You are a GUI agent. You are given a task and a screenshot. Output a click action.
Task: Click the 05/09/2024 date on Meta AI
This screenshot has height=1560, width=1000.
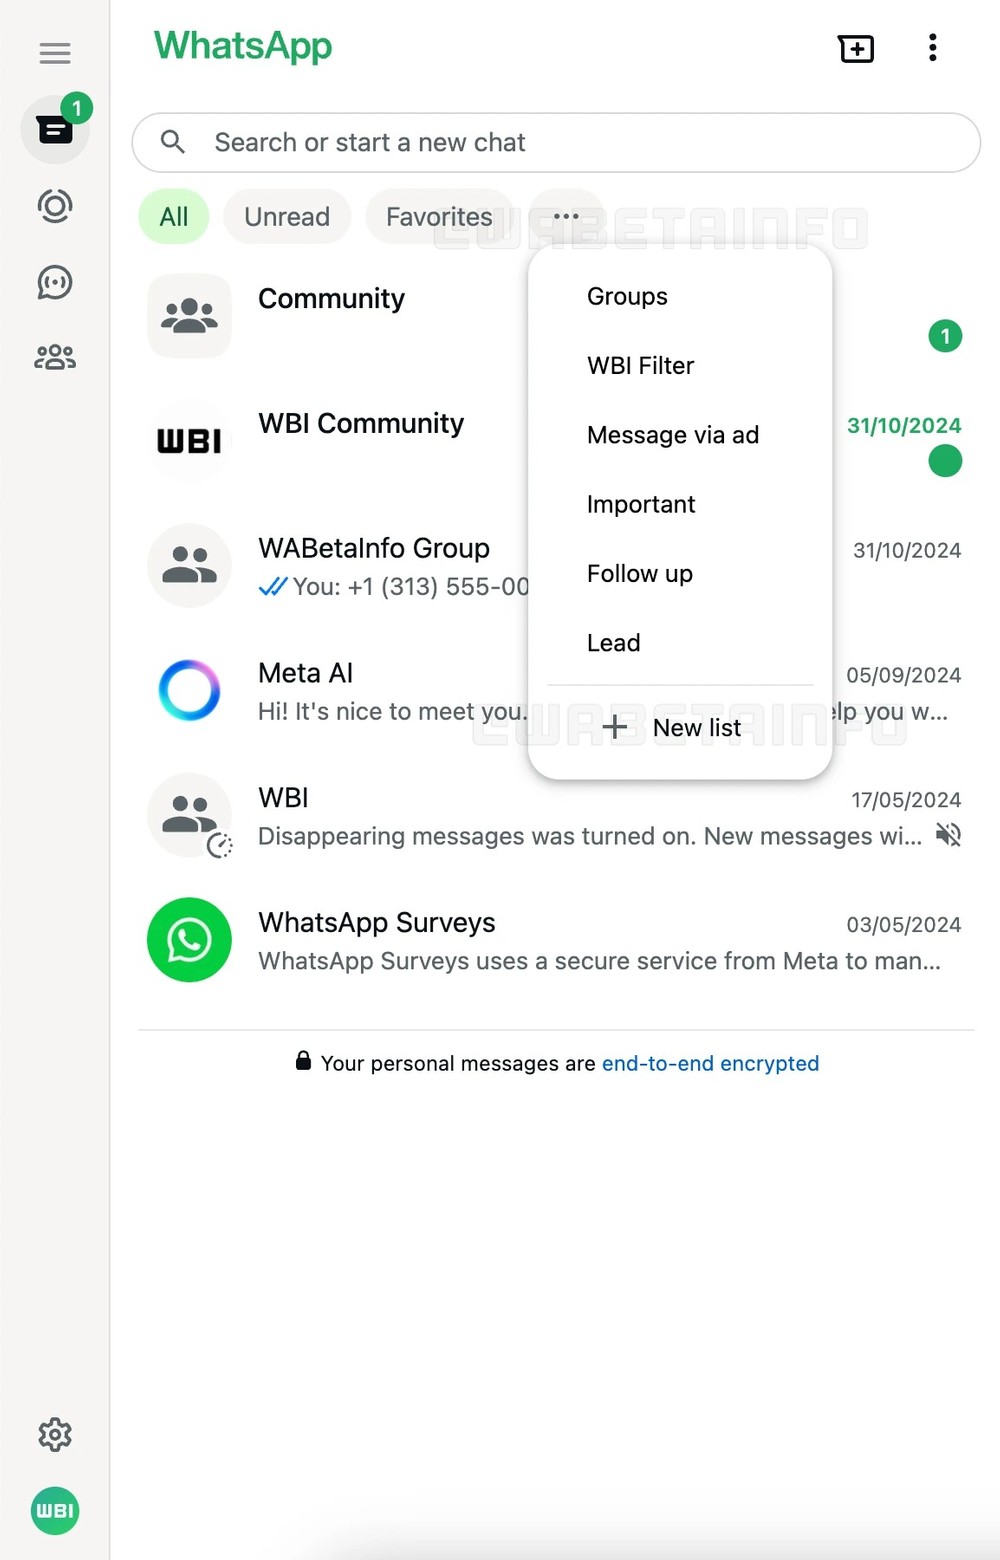(904, 675)
